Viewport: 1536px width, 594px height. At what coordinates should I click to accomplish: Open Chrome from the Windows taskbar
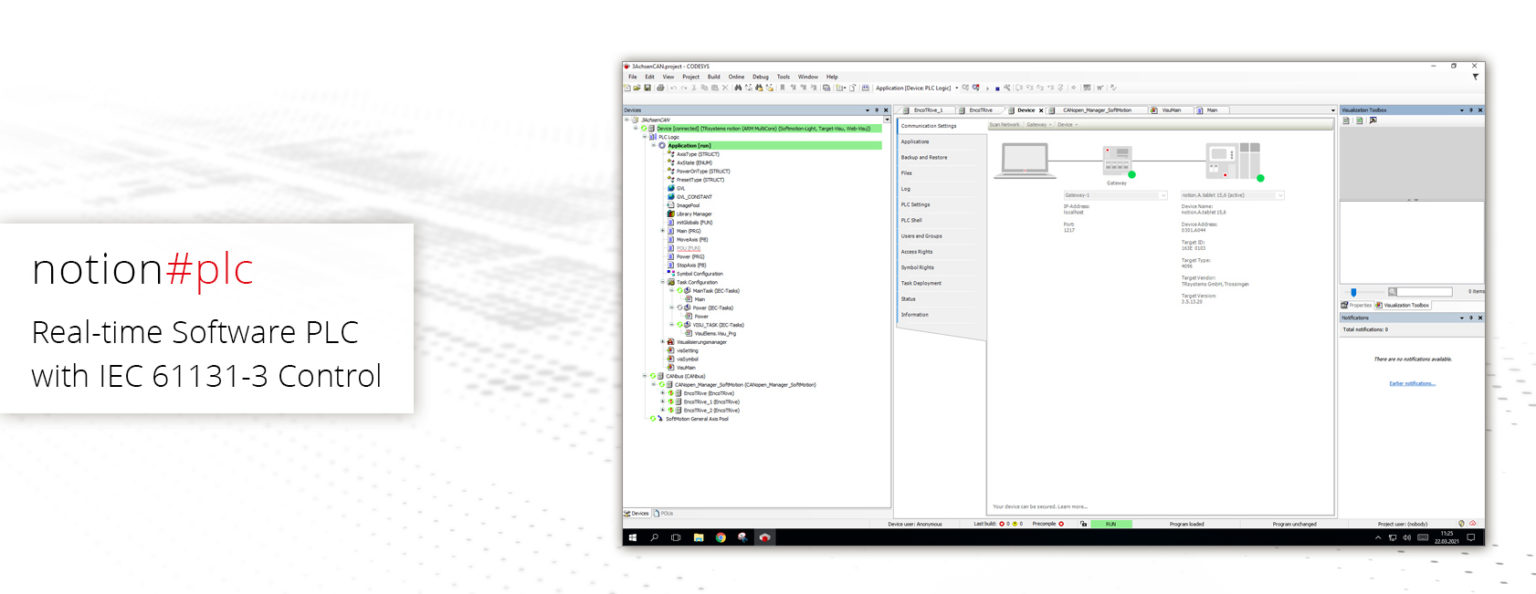720,538
